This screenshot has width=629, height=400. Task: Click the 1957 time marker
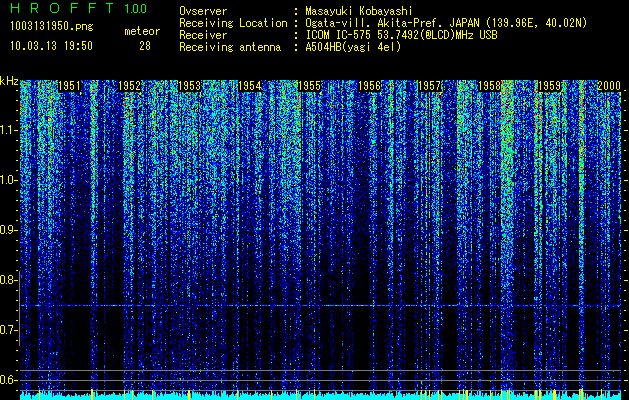click(x=430, y=86)
